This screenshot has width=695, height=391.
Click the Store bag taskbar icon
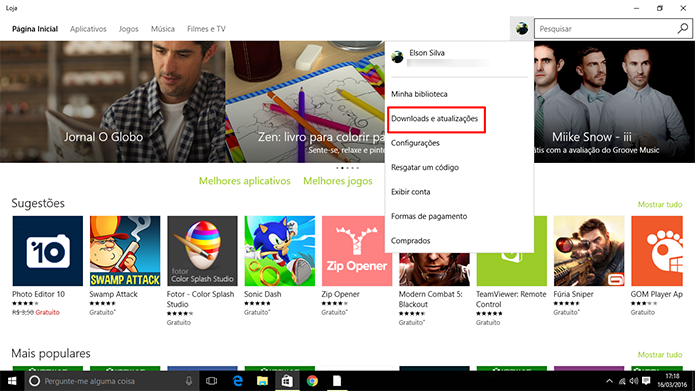click(x=287, y=381)
